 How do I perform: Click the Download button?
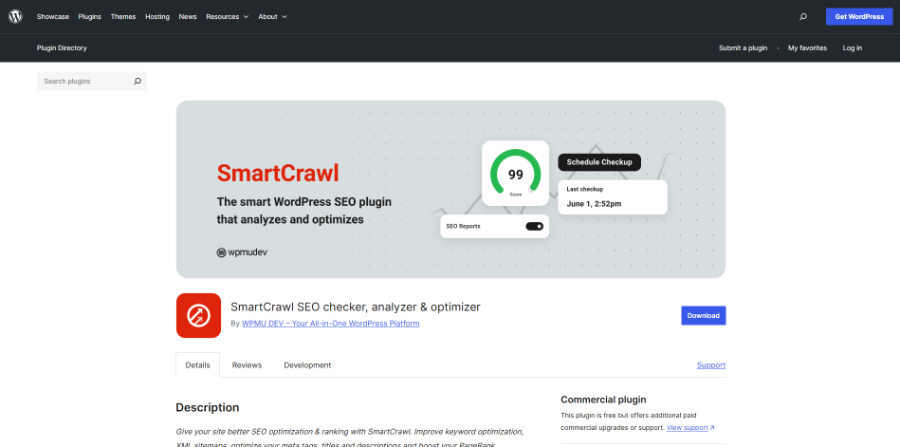click(x=704, y=316)
